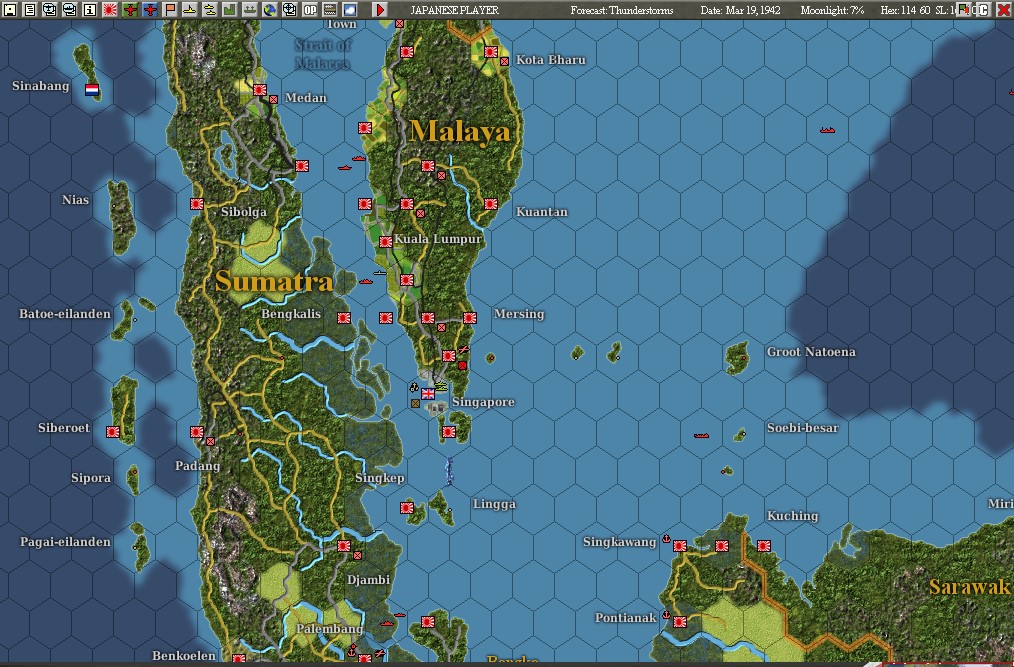This screenshot has width=1014, height=667.
Task: Select red ship task force near Soebi-besar
Action: click(x=701, y=435)
